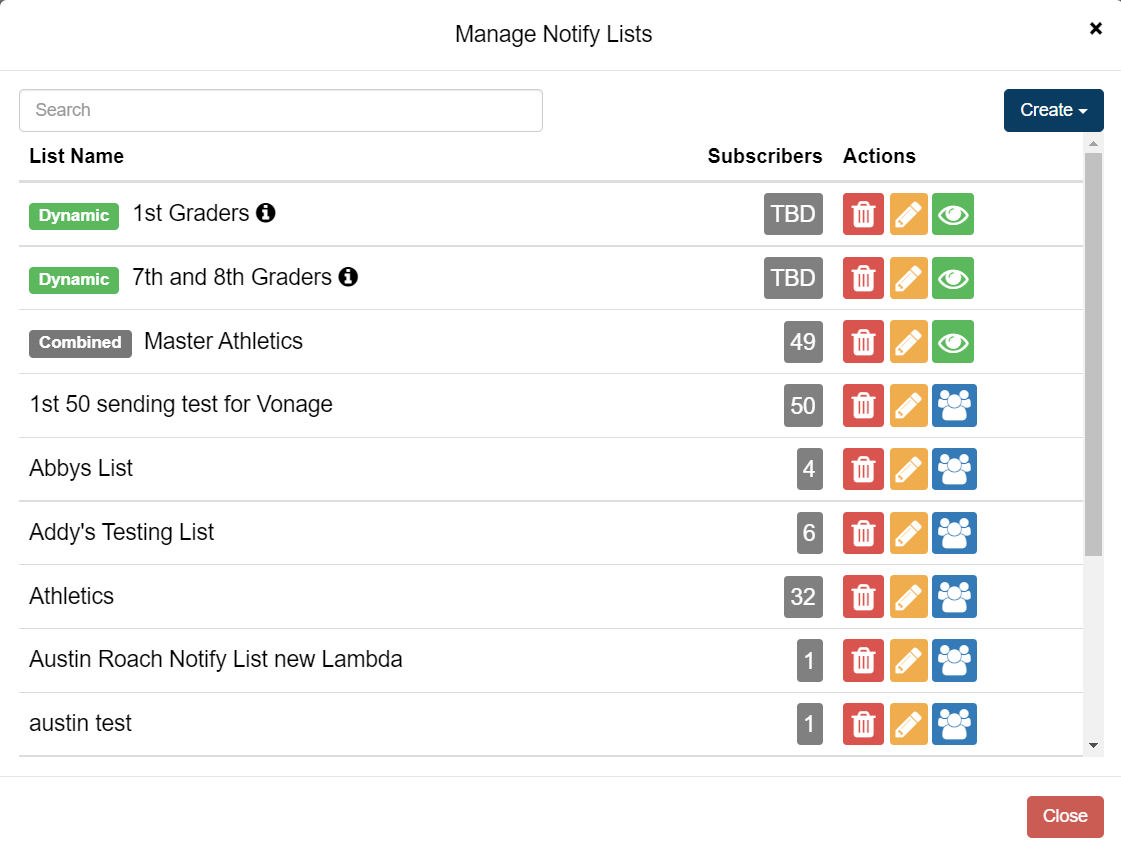1121x850 pixels.
Task: Delete Abbys List
Action: click(x=863, y=469)
